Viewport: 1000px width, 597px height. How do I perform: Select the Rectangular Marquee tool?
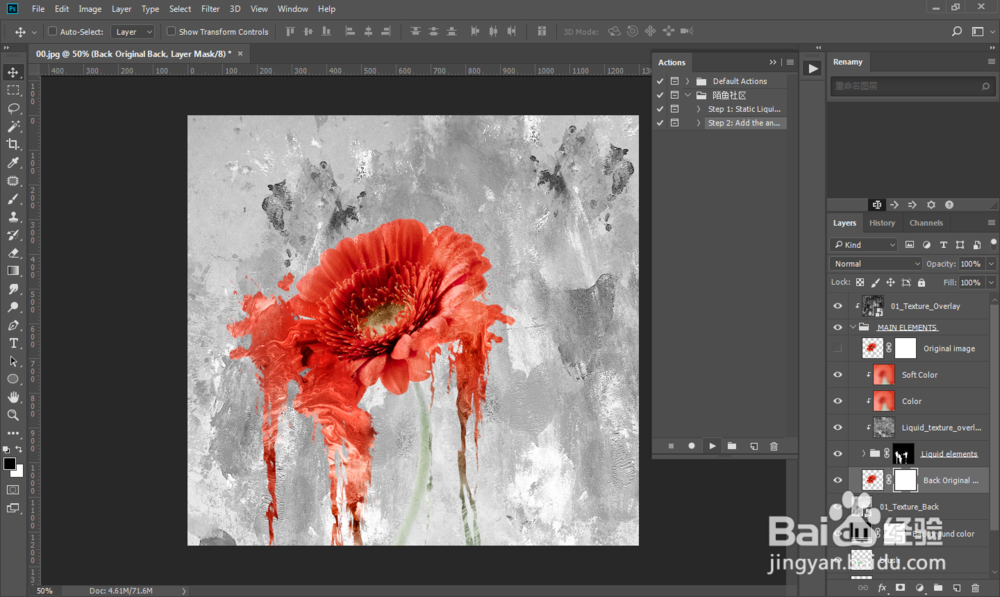tap(13, 90)
